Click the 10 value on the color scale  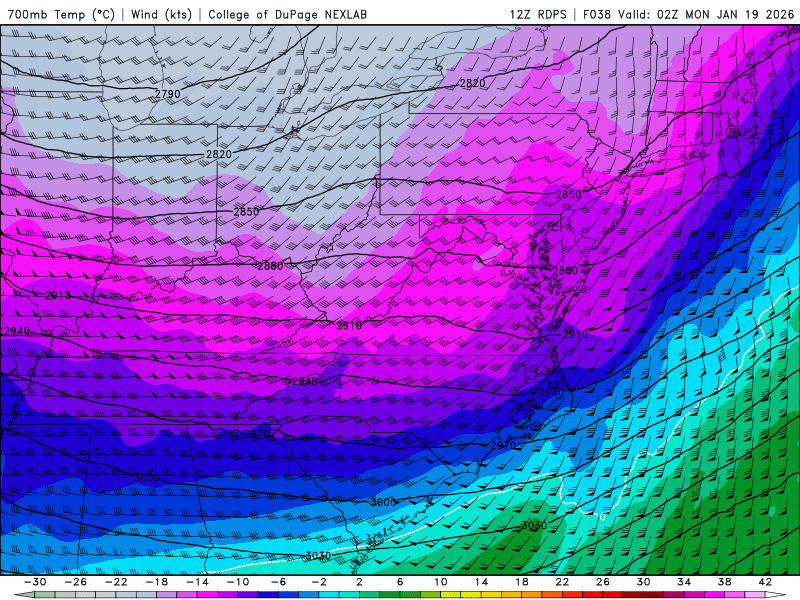click(x=440, y=582)
